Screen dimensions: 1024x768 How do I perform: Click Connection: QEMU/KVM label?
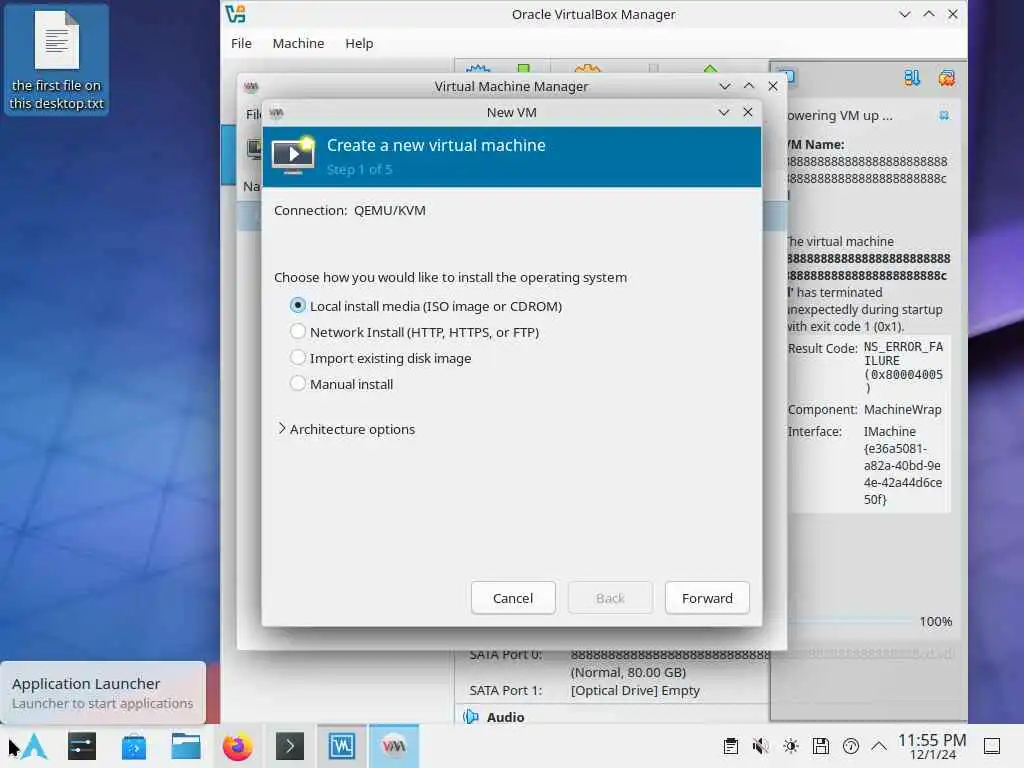tap(350, 211)
